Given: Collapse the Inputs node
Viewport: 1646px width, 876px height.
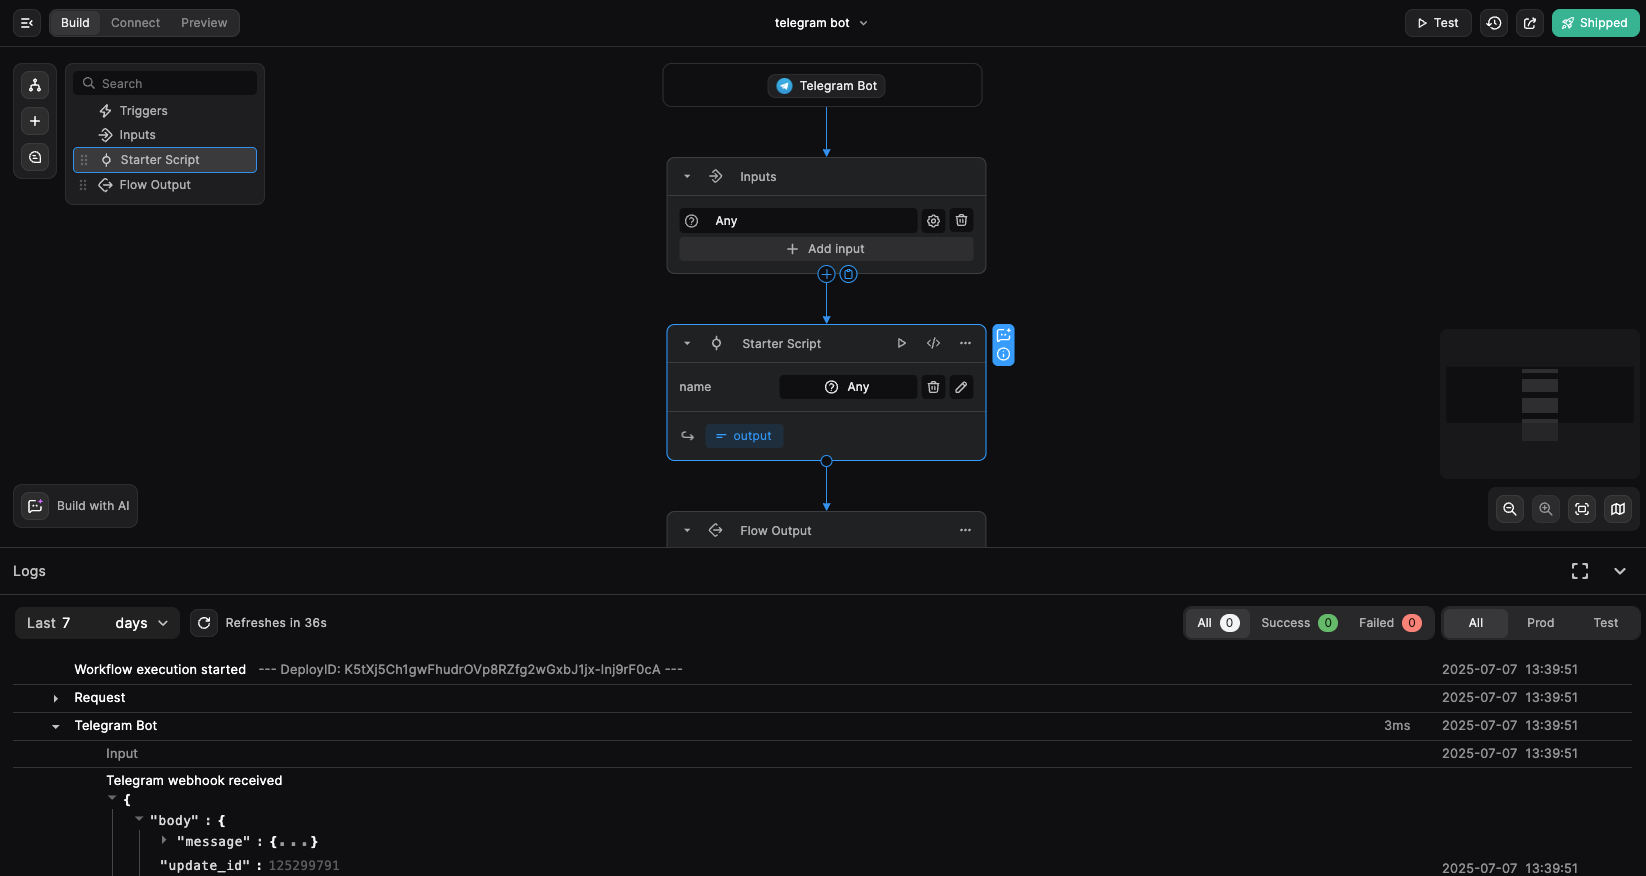Looking at the screenshot, I should (x=687, y=177).
